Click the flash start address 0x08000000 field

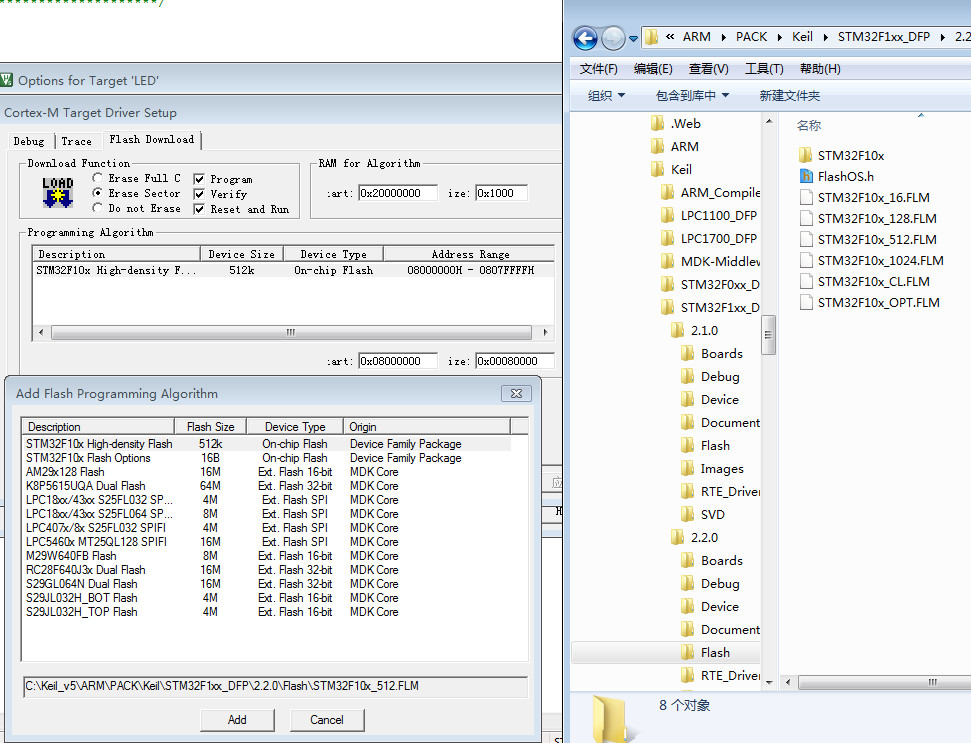pos(398,361)
